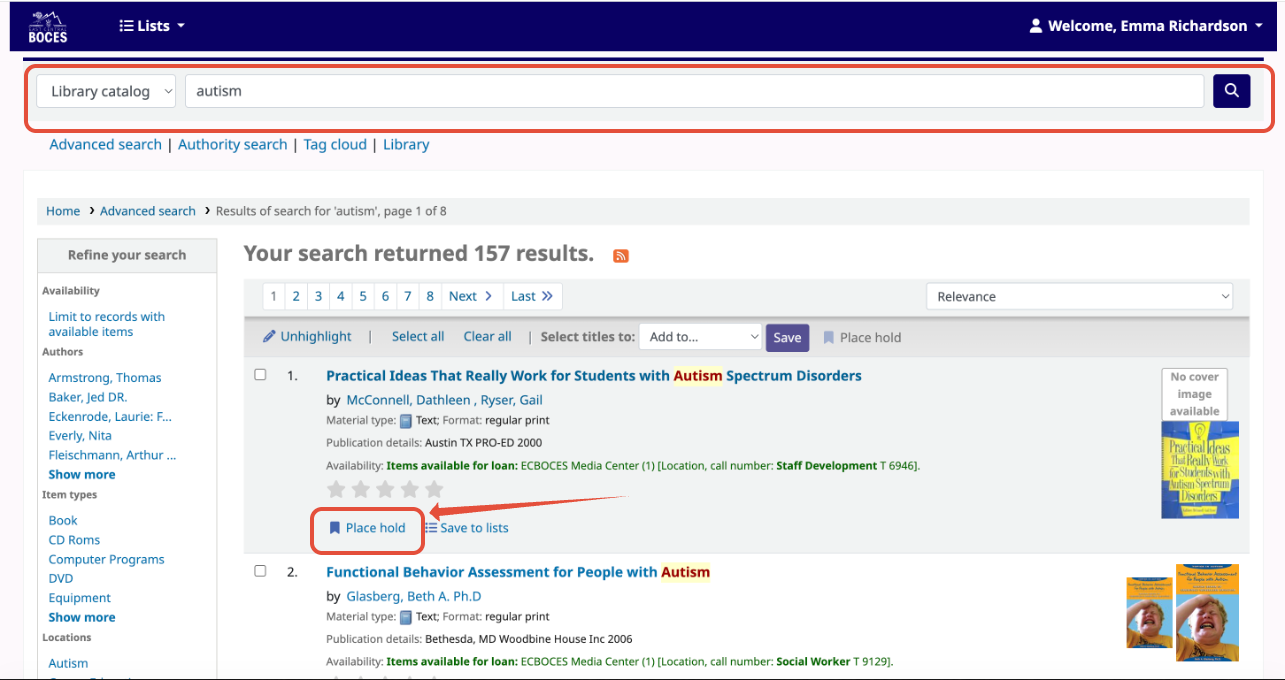This screenshot has width=1285, height=680.
Task: Open the Add to... dropdown
Action: 700,336
